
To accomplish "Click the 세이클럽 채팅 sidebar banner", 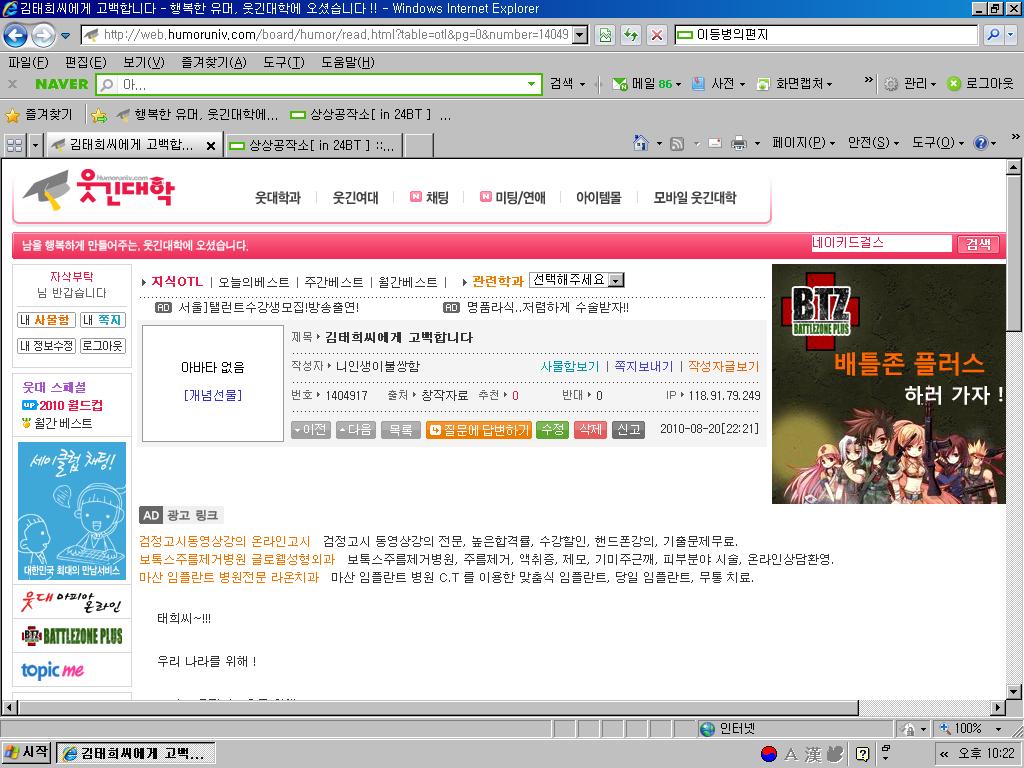I will [x=72, y=511].
